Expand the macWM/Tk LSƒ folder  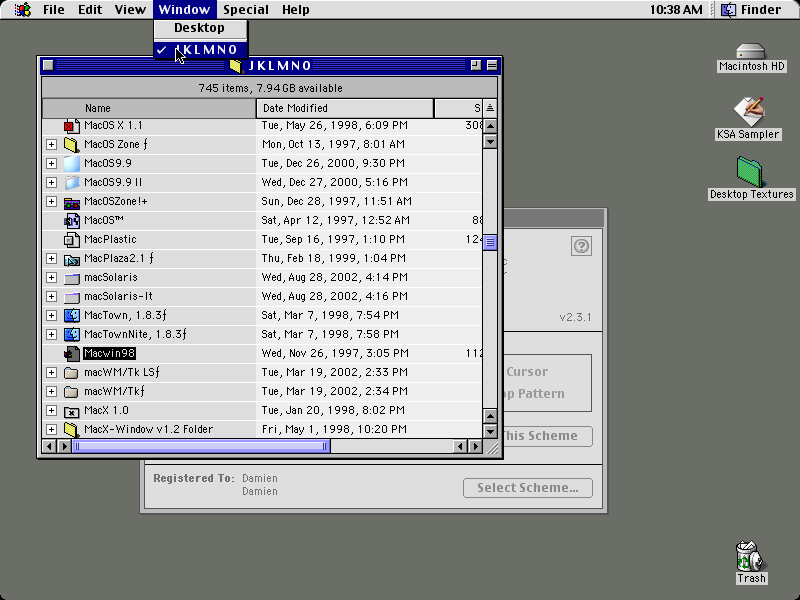coord(51,372)
